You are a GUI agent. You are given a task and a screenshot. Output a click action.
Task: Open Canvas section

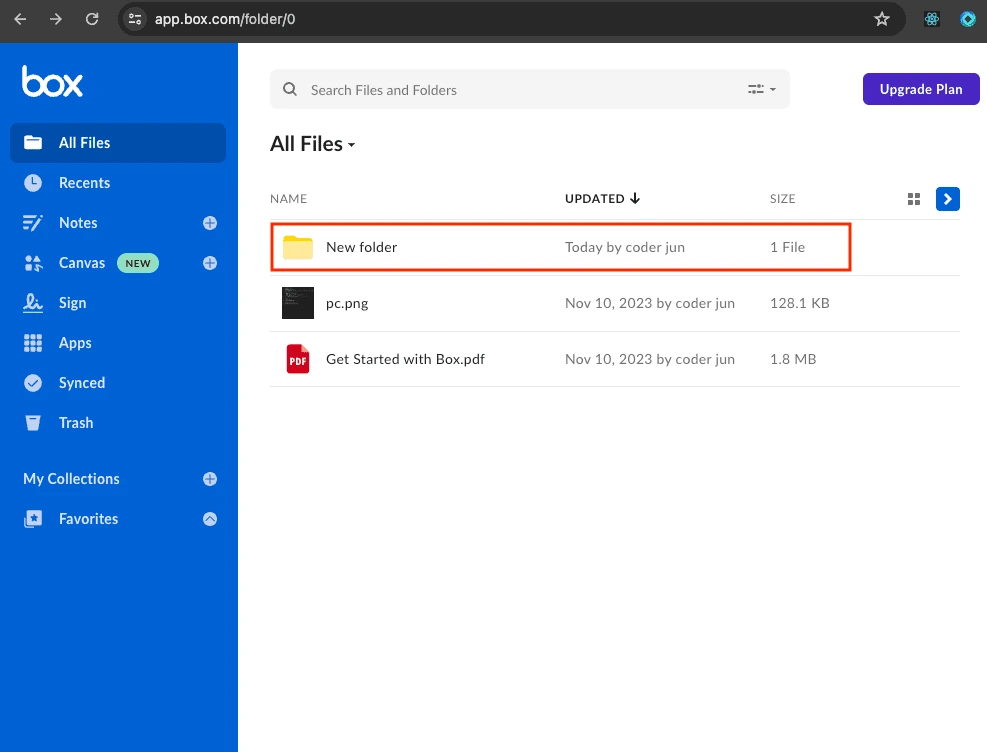(x=82, y=263)
